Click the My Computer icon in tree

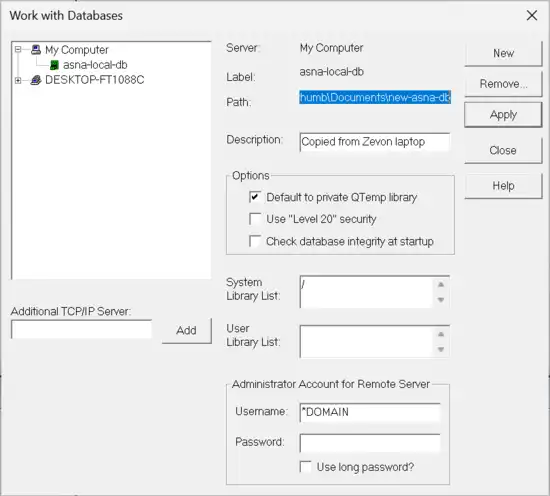(x=36, y=50)
